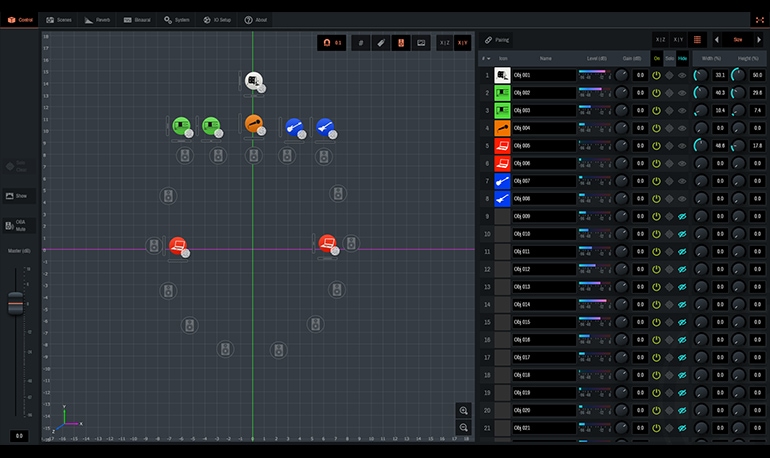The height and width of the screenshot is (458, 770).
Task: Click the guitar icon for Obj 007
Action: coord(502,181)
